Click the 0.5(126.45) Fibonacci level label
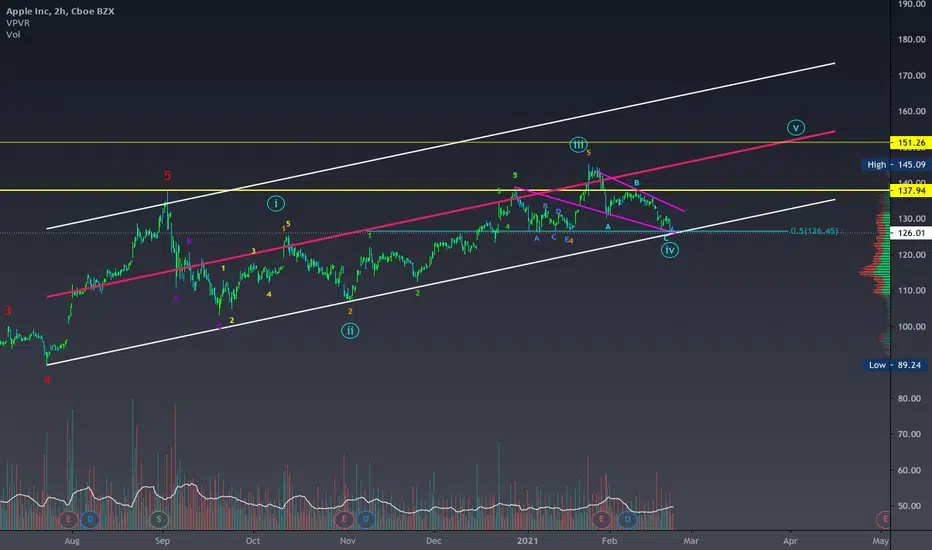 pyautogui.click(x=814, y=231)
